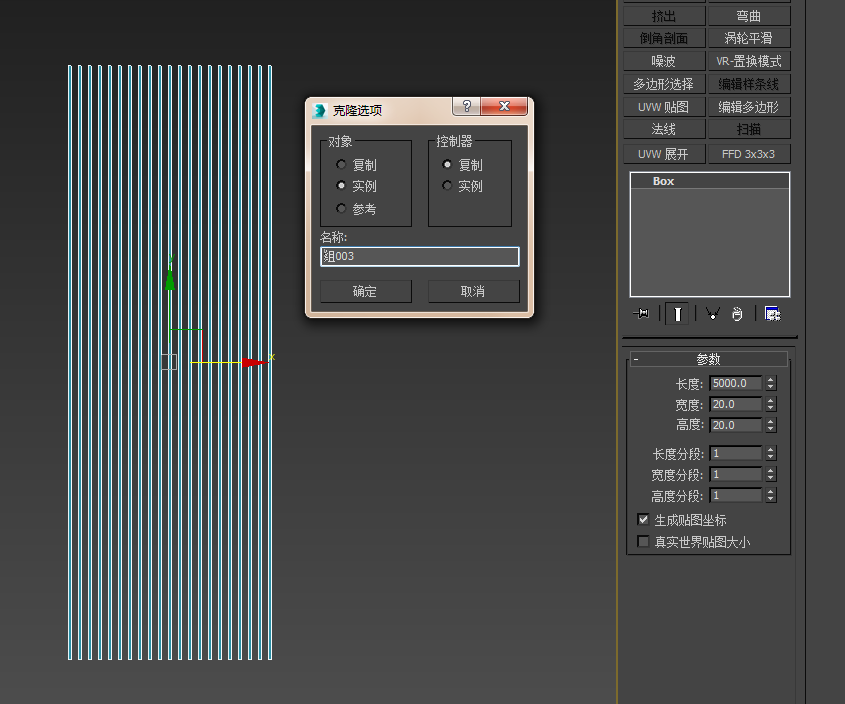Apply the 多边形选择 modifier
The height and width of the screenshot is (704, 845).
pyautogui.click(x=664, y=84)
